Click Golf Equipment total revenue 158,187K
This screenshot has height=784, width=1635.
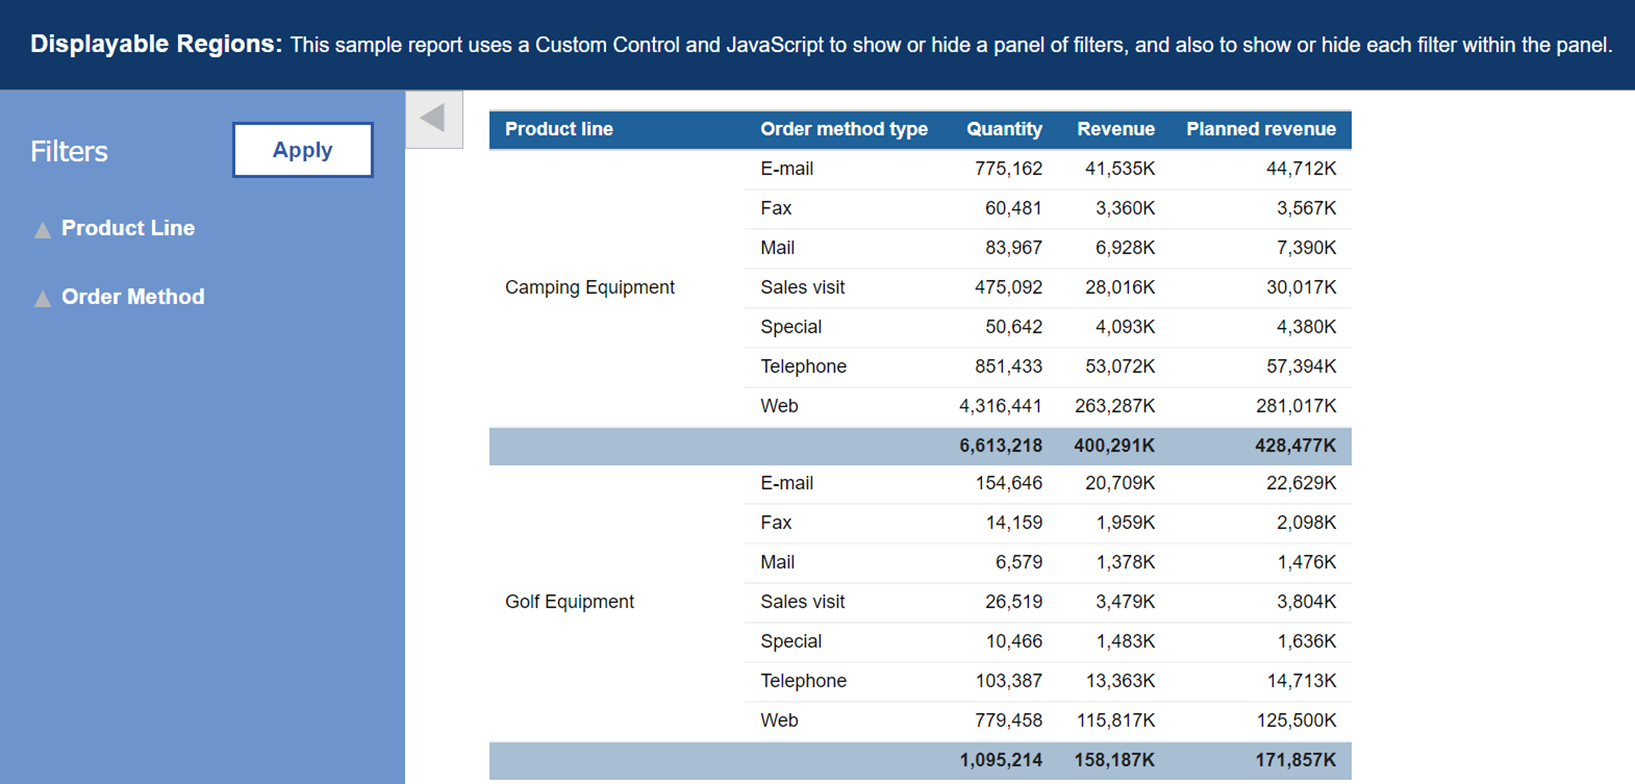point(1115,760)
